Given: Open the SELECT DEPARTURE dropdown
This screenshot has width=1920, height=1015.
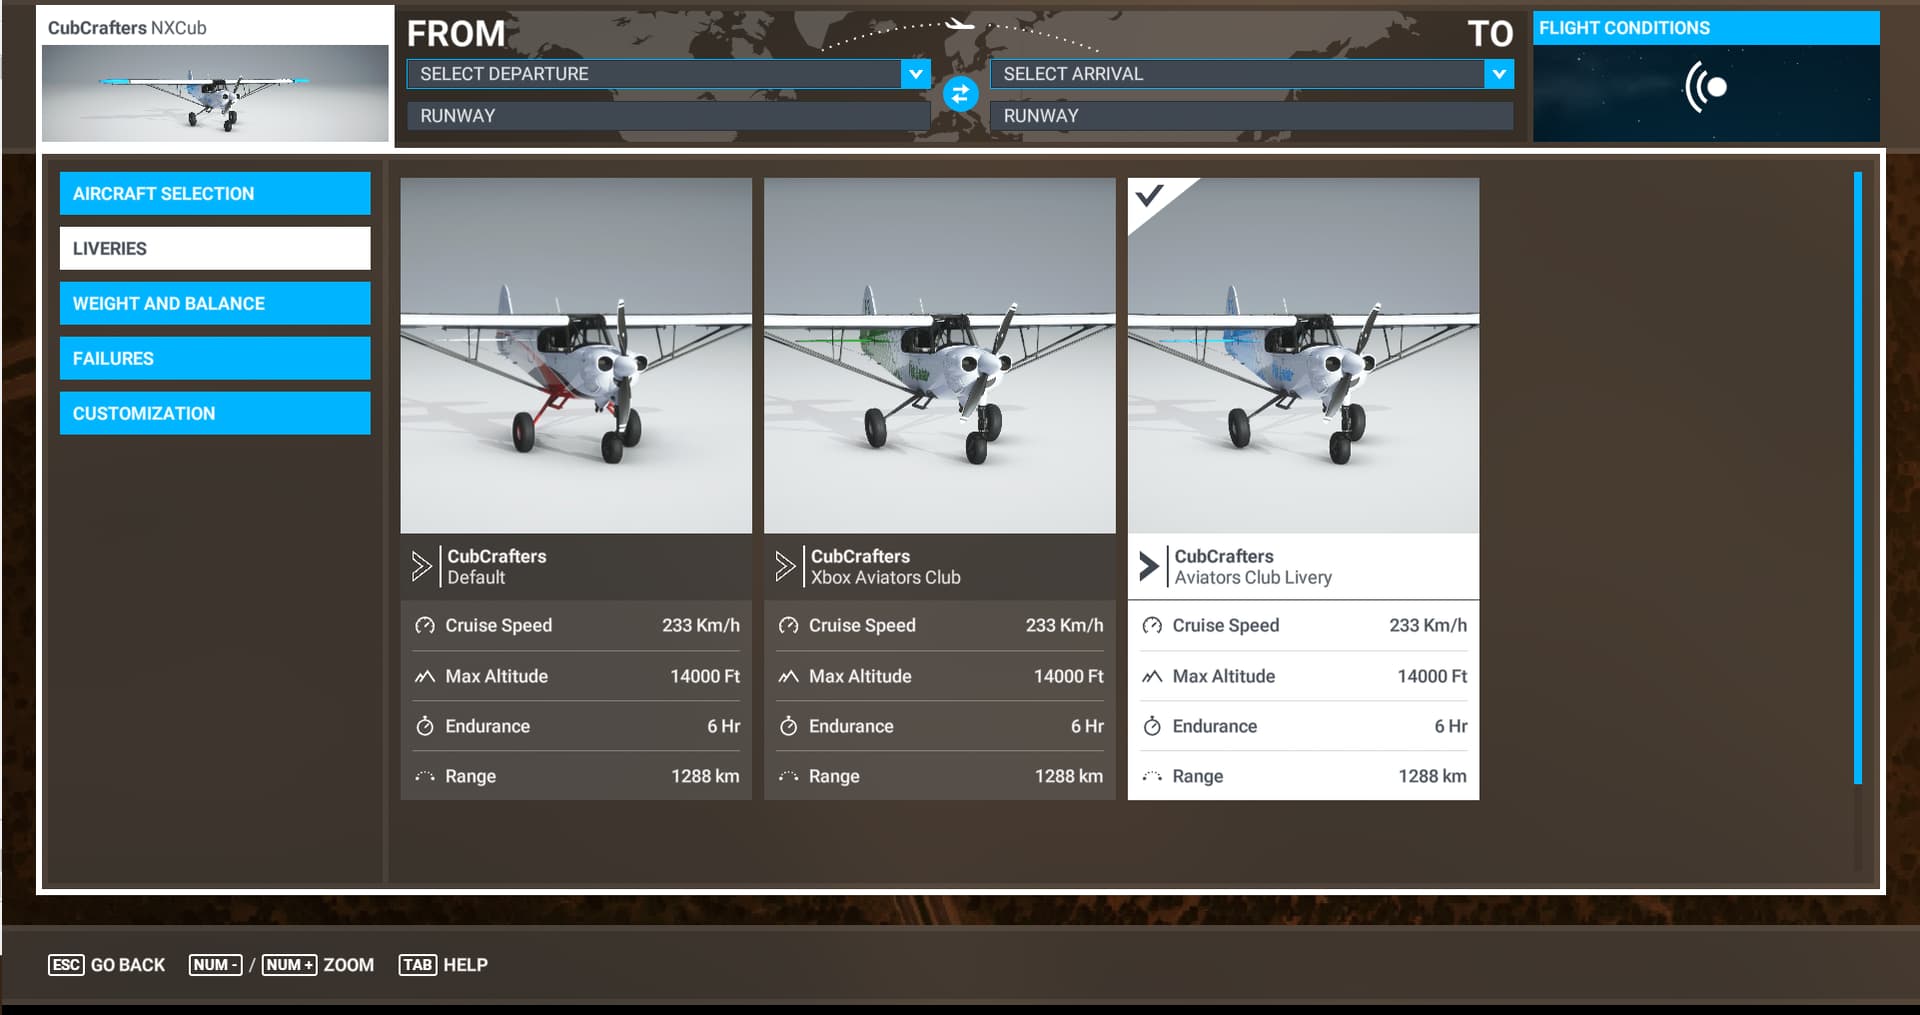Looking at the screenshot, I should [667, 73].
